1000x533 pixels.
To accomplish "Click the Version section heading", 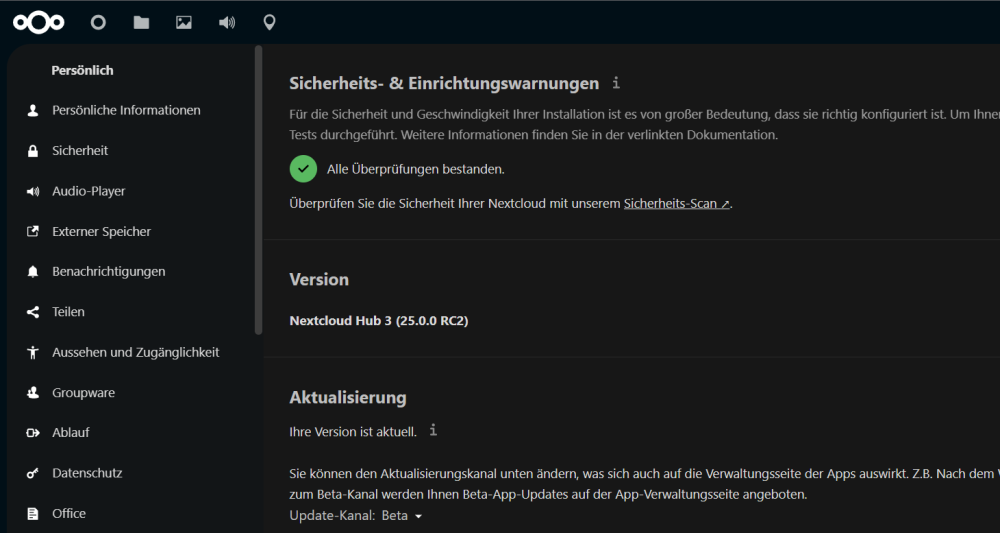I will coord(319,280).
